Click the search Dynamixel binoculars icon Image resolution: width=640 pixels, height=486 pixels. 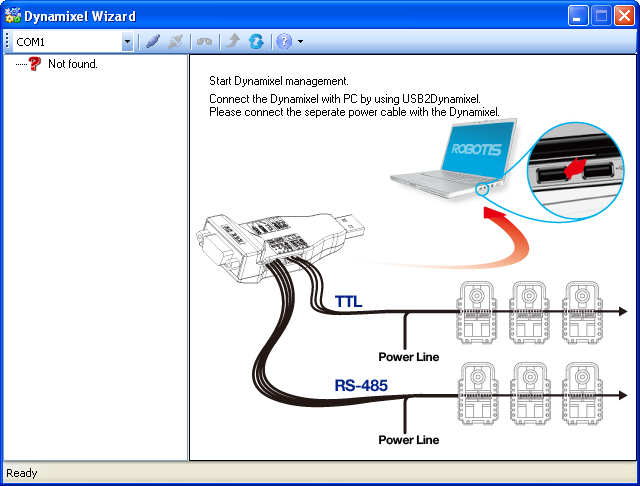pos(204,41)
